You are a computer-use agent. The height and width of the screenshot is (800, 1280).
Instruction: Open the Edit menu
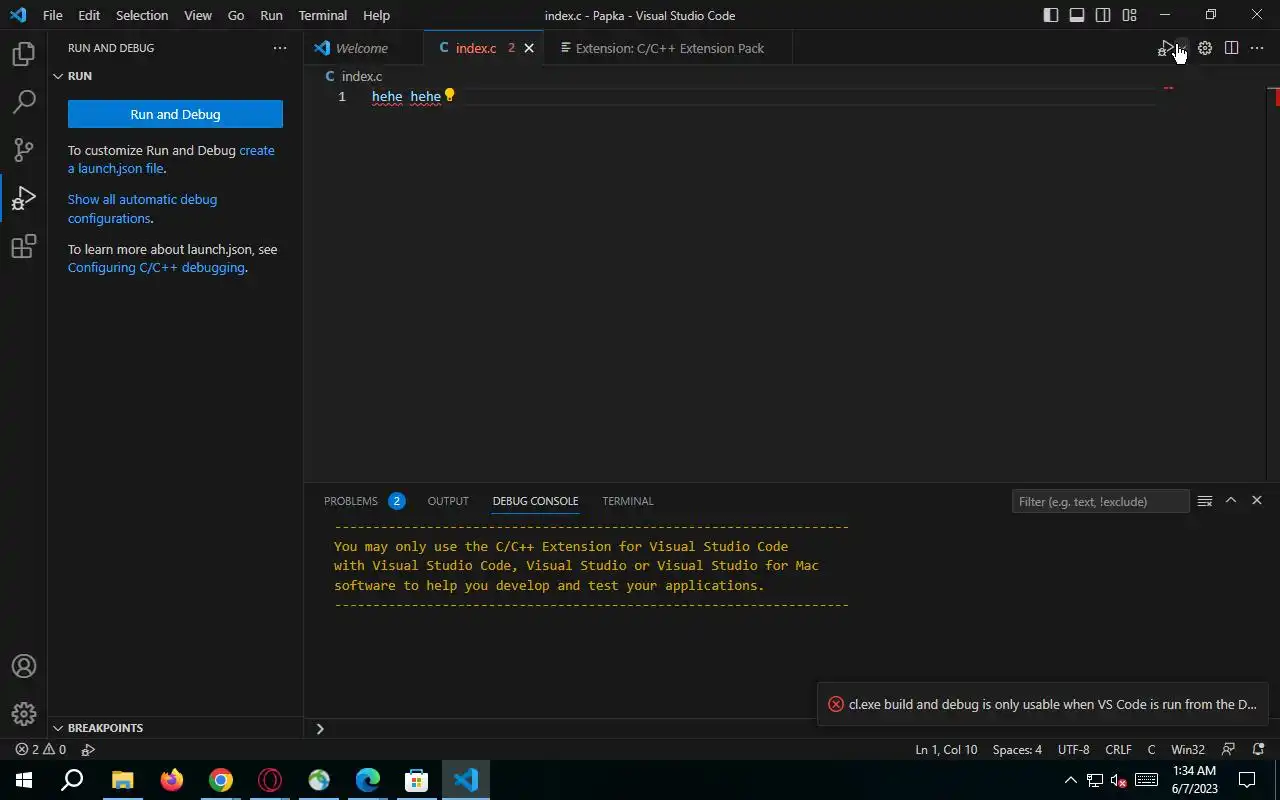(89, 15)
